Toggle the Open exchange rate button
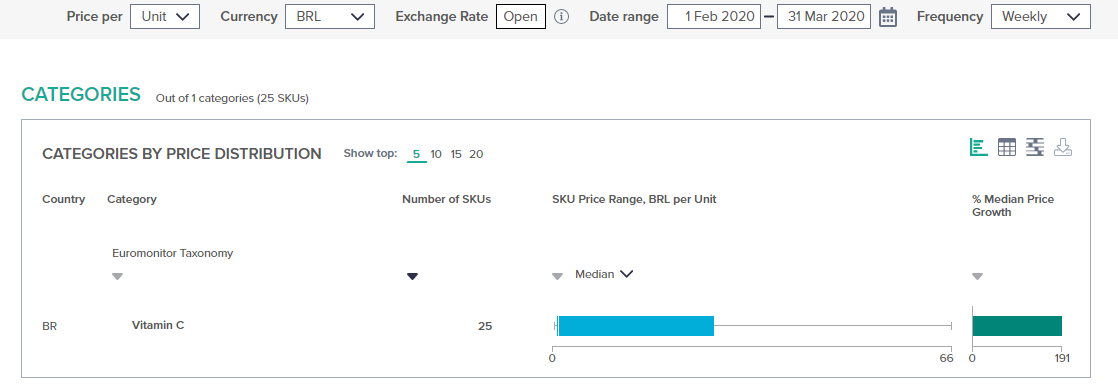 point(520,16)
